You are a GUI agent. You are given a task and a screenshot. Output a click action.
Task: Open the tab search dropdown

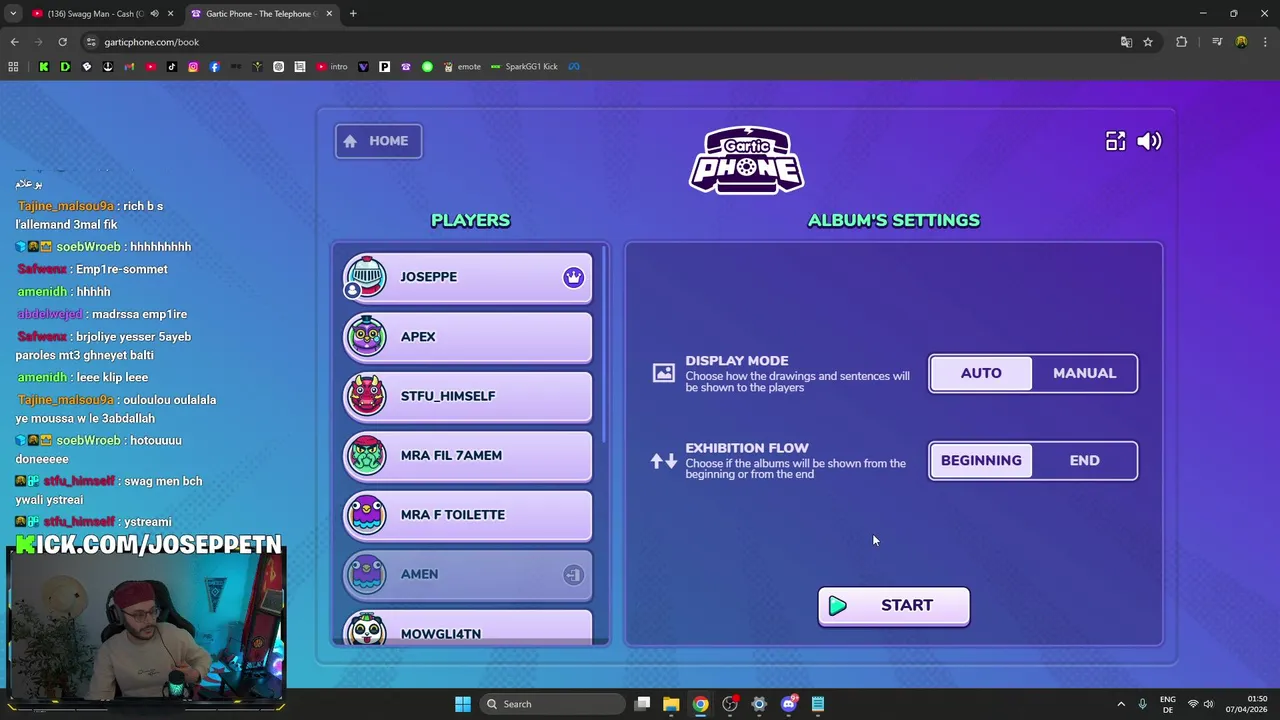tap(13, 14)
